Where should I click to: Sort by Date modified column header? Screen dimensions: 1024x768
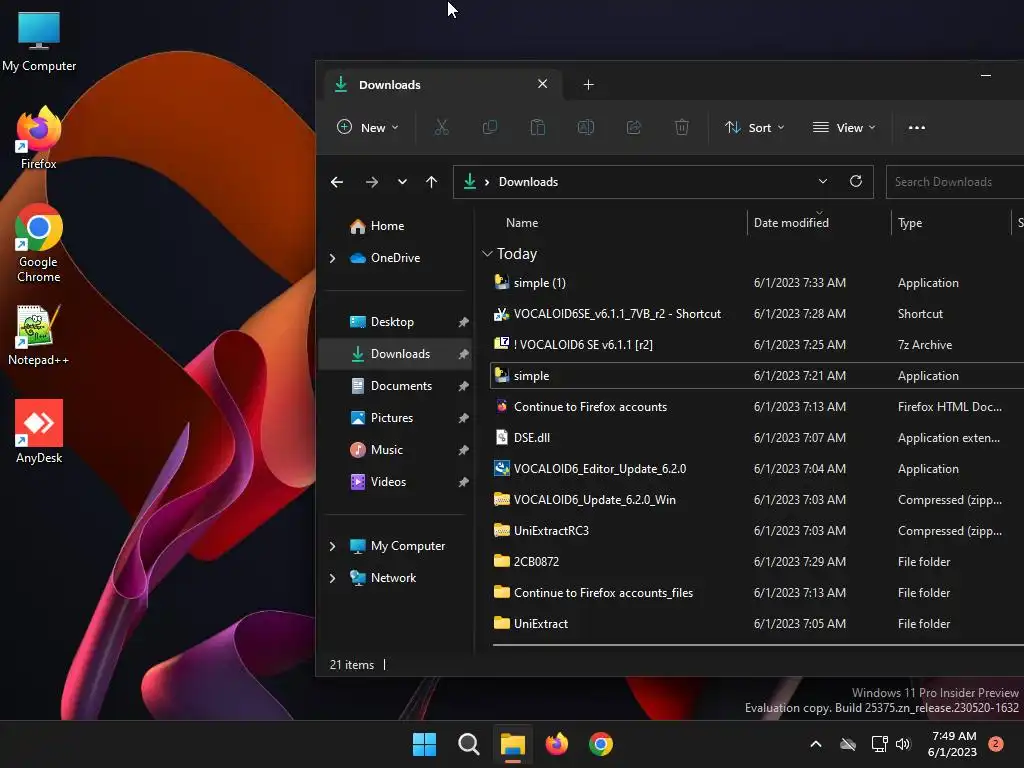(x=791, y=223)
